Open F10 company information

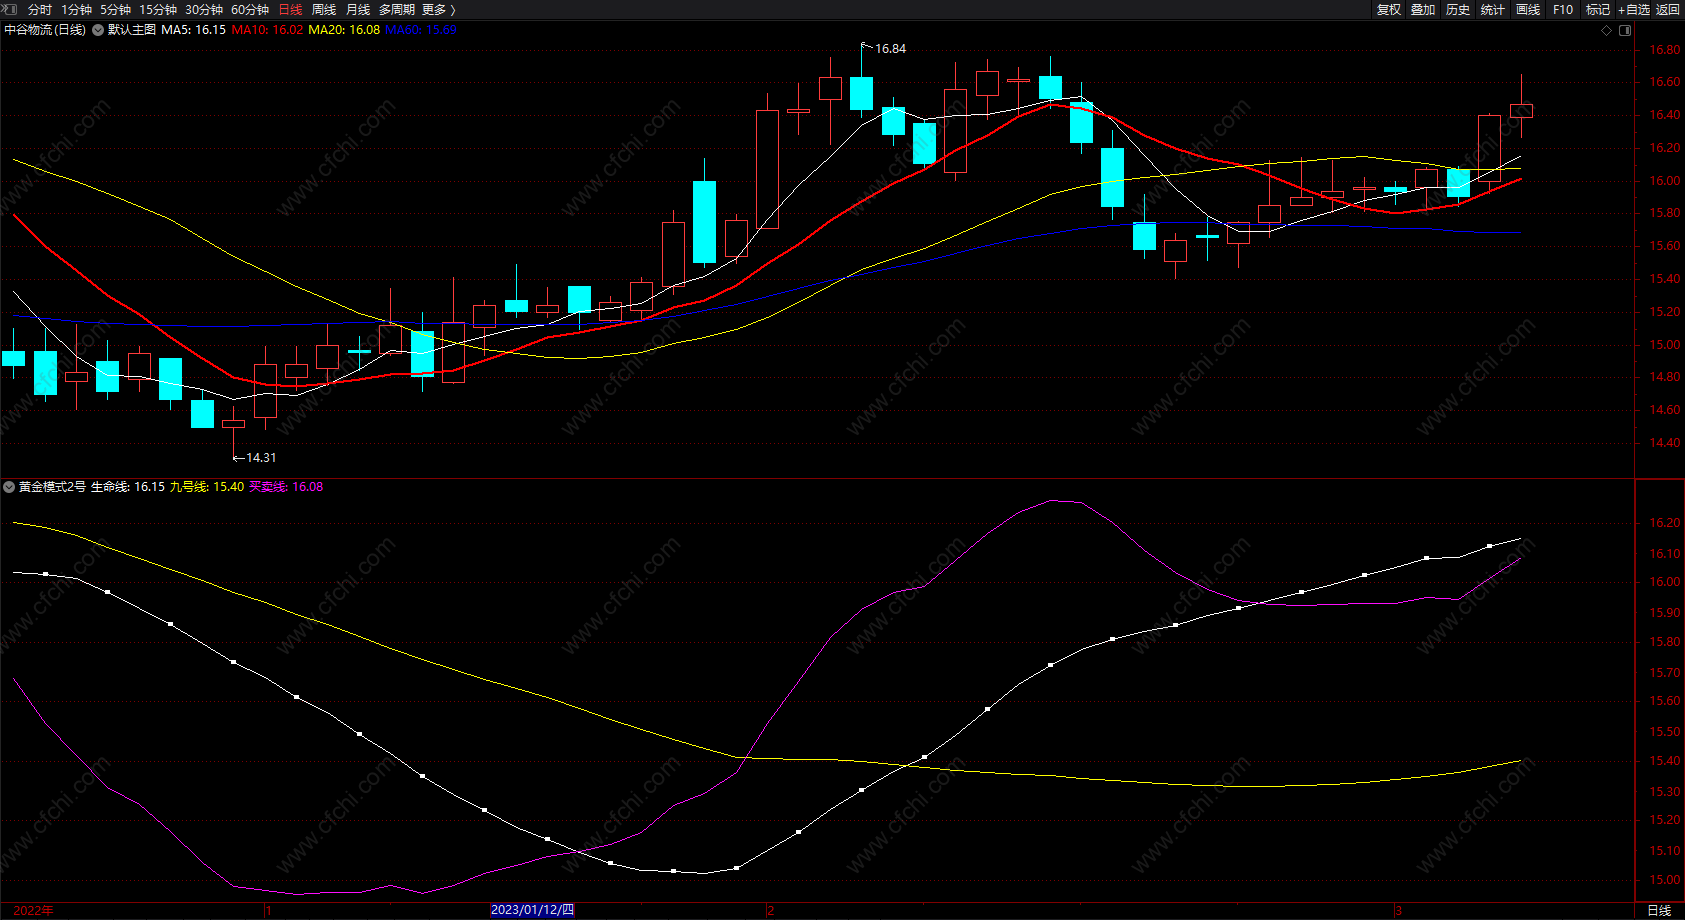click(x=1563, y=9)
